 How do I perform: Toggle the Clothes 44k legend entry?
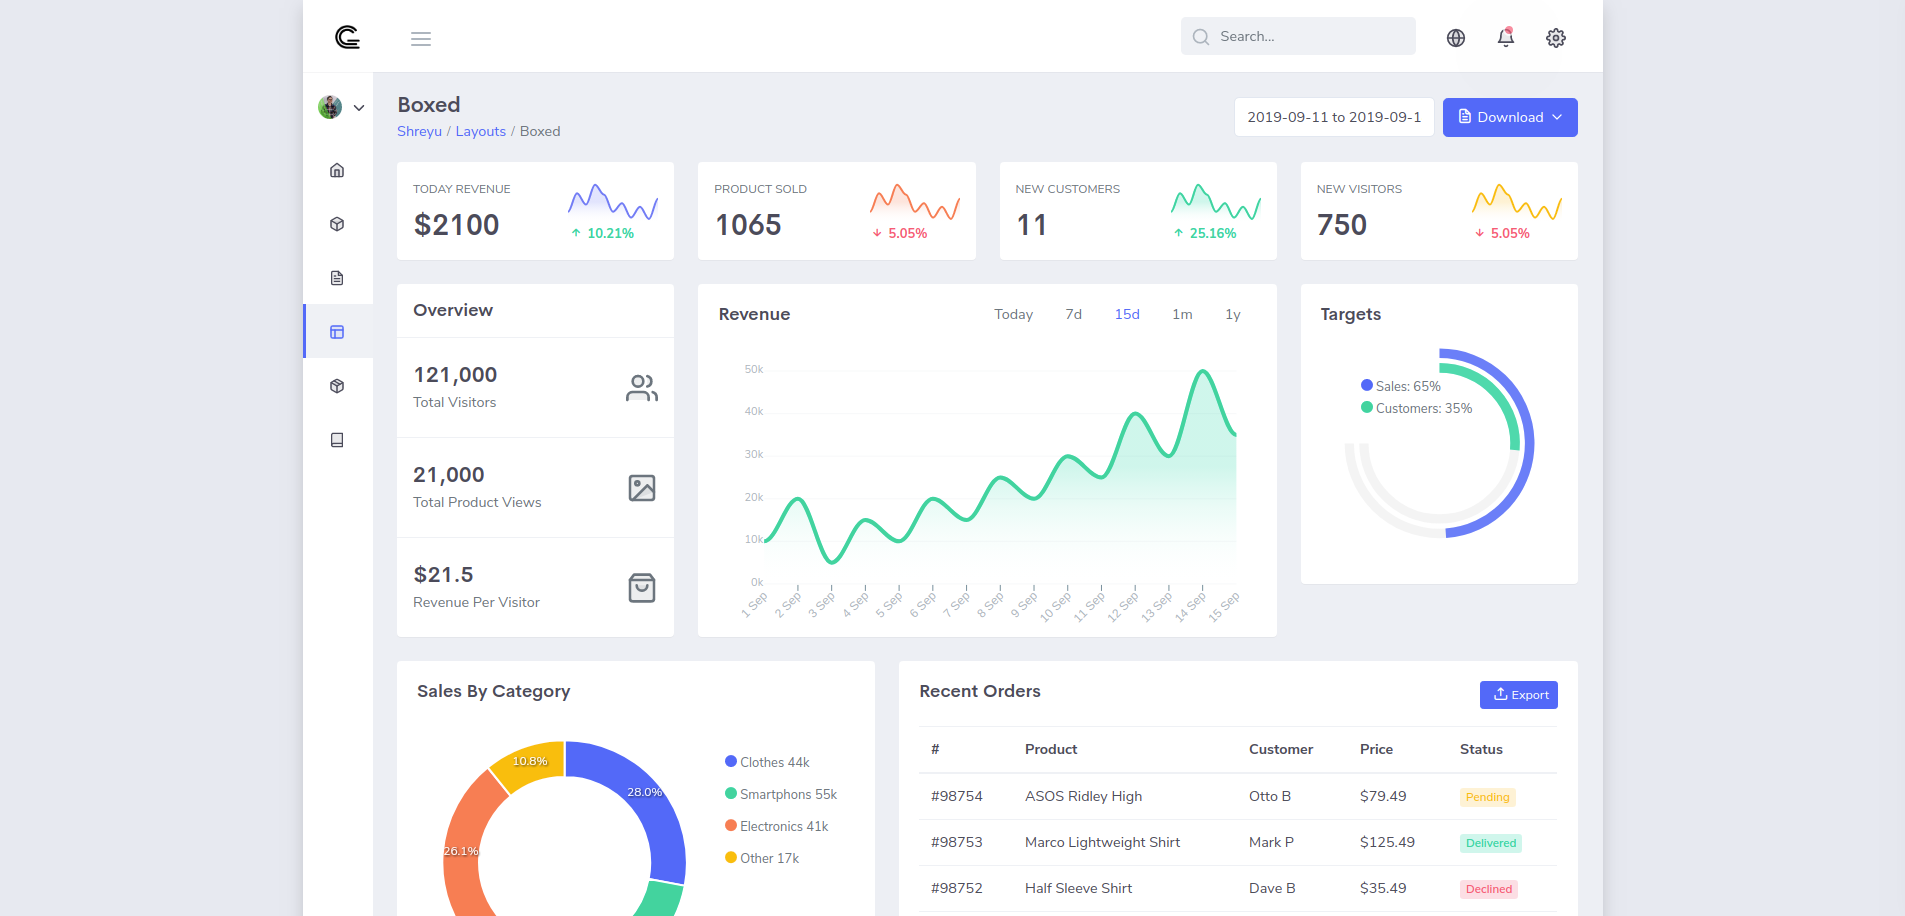pos(767,762)
